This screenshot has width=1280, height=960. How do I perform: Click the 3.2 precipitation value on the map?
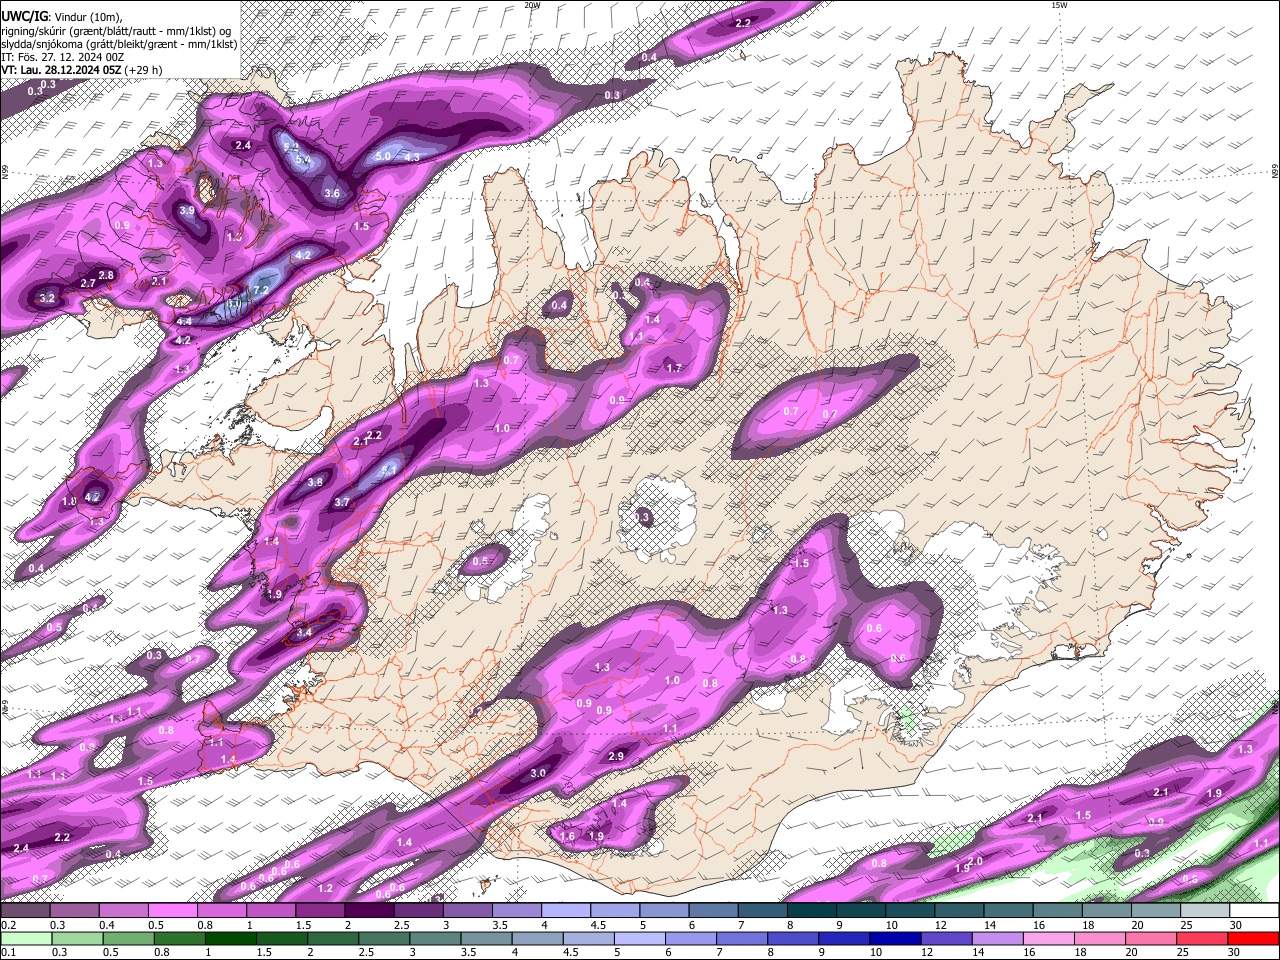click(x=47, y=298)
